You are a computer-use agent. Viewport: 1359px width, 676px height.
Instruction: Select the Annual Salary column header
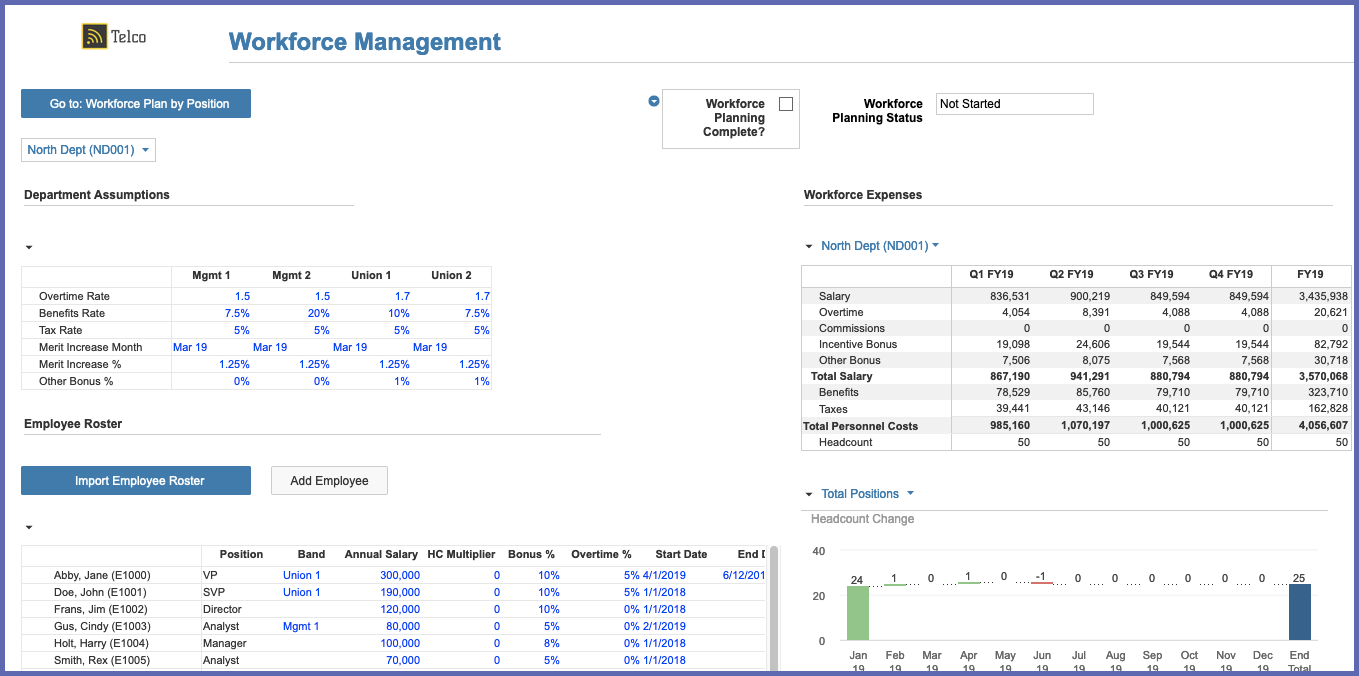point(381,554)
